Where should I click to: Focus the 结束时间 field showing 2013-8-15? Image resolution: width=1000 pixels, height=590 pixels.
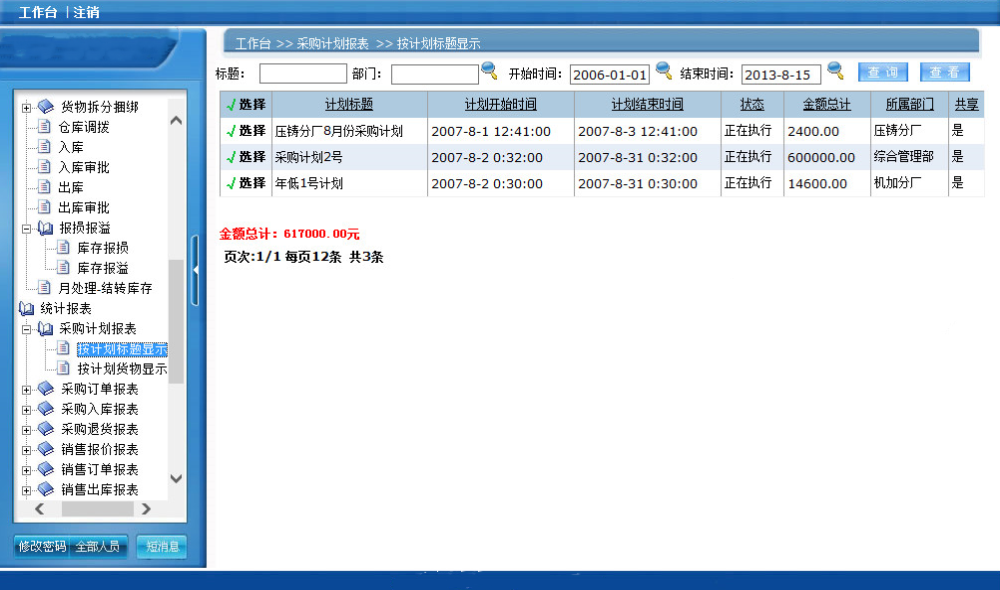pos(781,74)
